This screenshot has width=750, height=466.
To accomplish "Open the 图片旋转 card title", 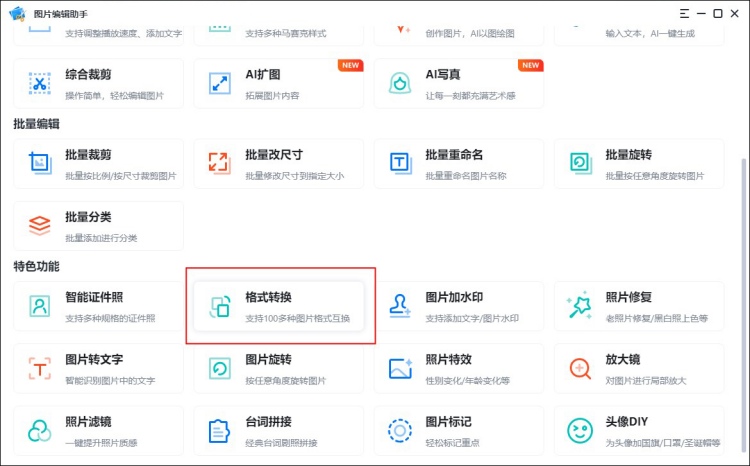I will coord(268,359).
